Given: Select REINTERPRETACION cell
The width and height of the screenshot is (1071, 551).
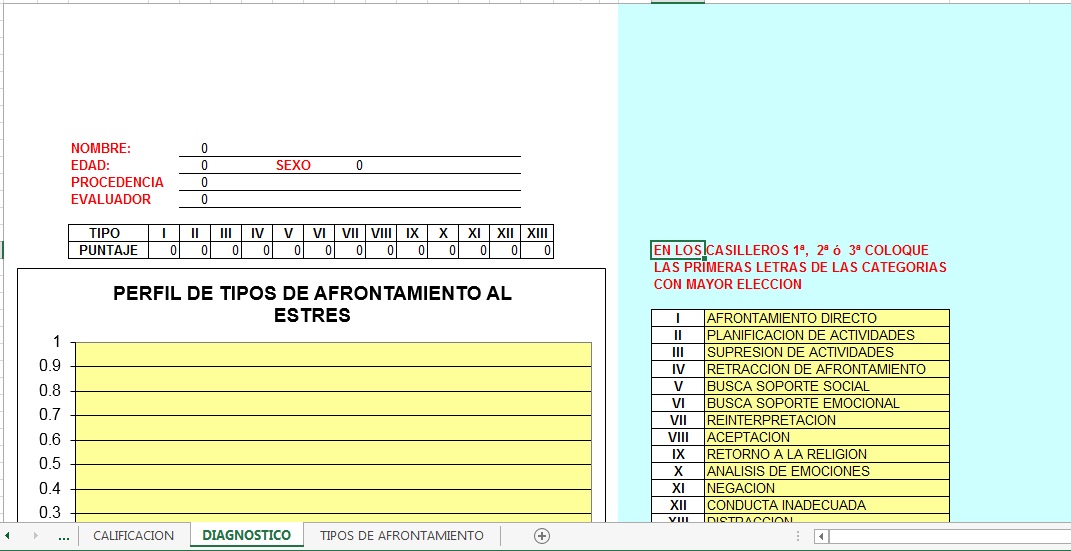Looking at the screenshot, I should pos(826,421).
